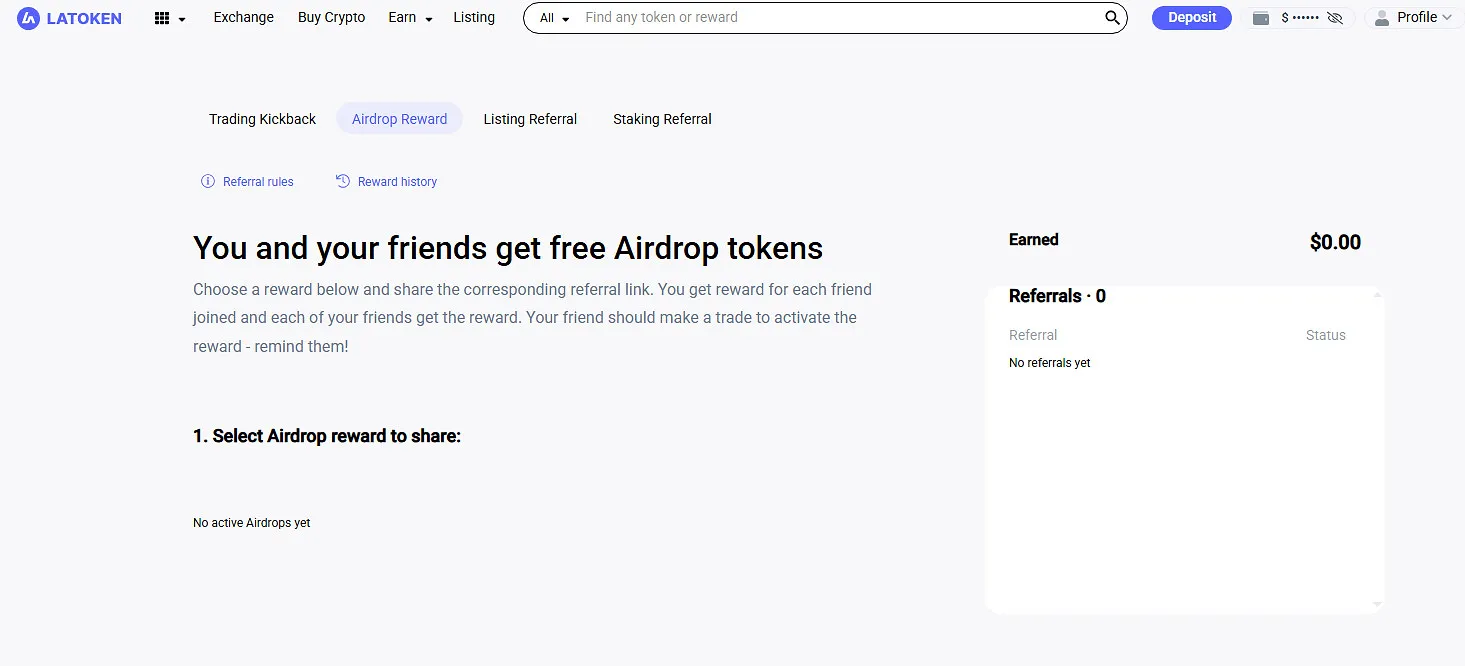
Task: Click the Reward history clock icon
Action: click(343, 181)
